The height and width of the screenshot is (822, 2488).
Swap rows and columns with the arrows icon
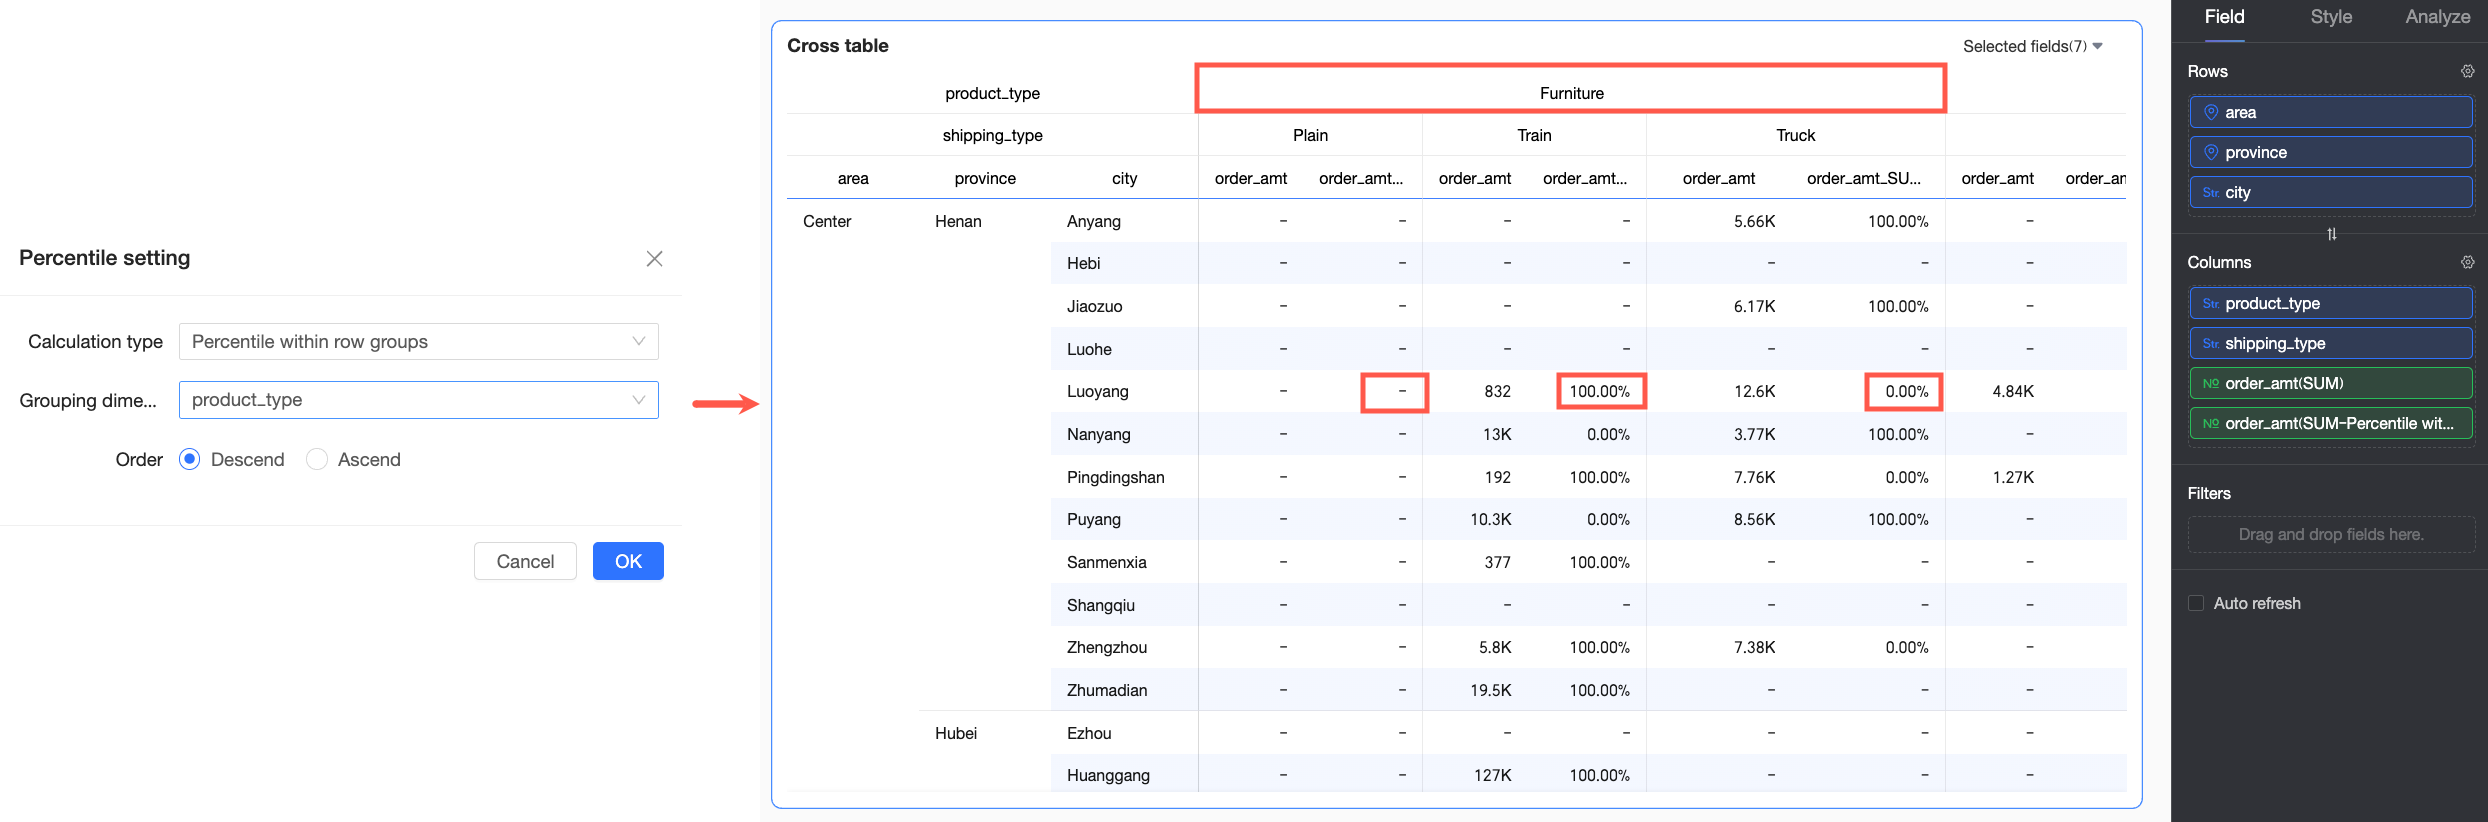point(2331,234)
